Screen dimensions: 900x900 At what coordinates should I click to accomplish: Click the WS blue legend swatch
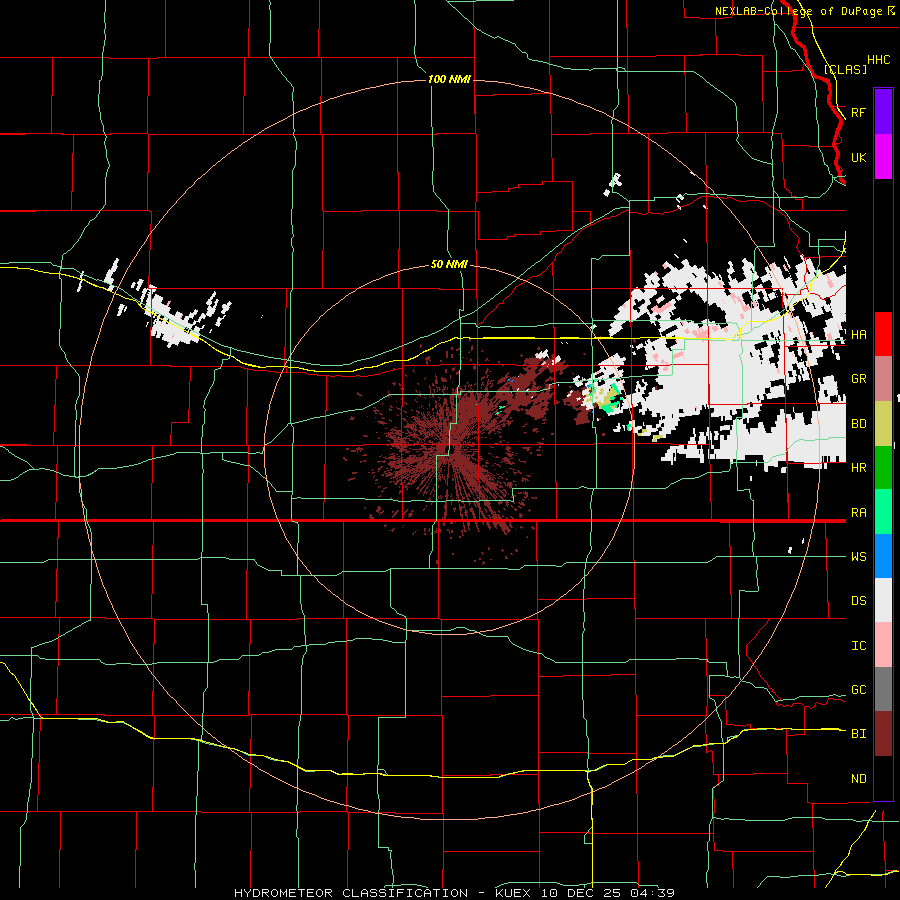click(x=883, y=556)
